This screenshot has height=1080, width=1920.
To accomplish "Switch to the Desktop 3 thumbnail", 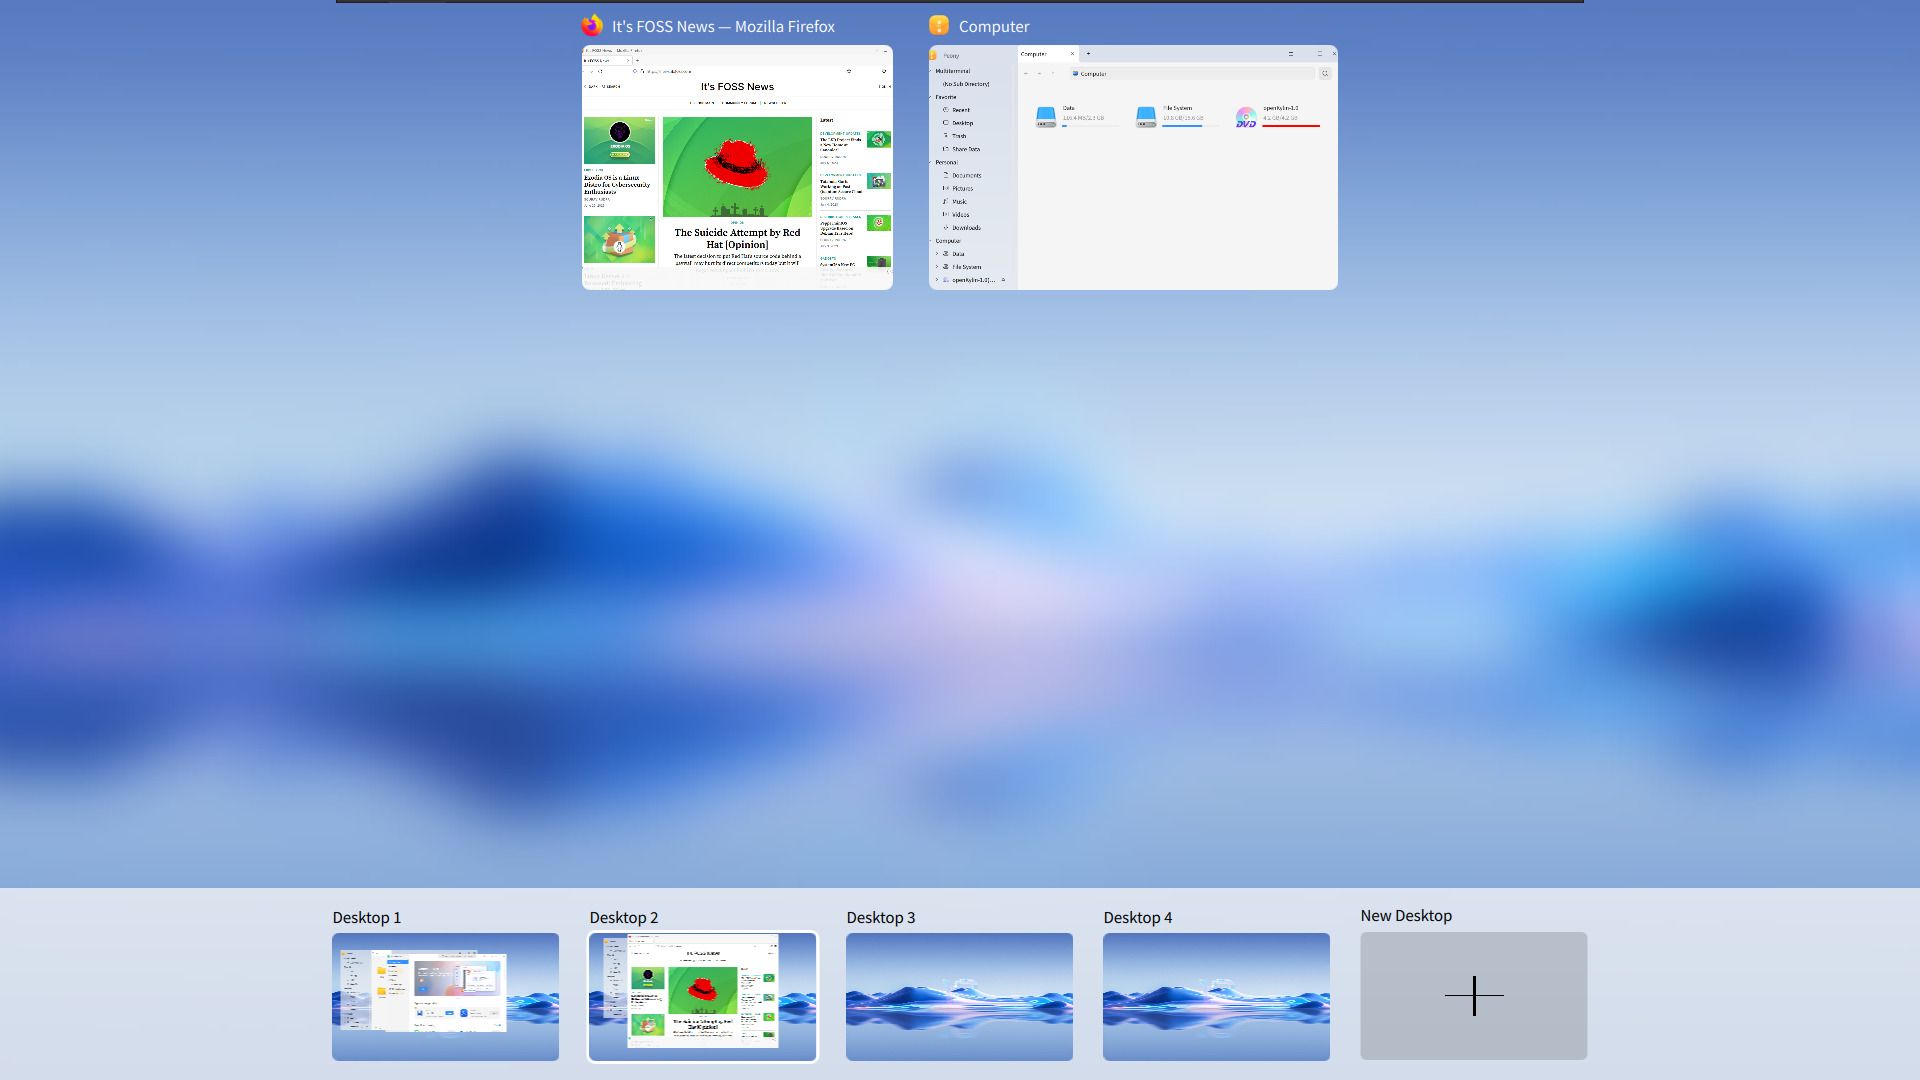I will coord(960,996).
